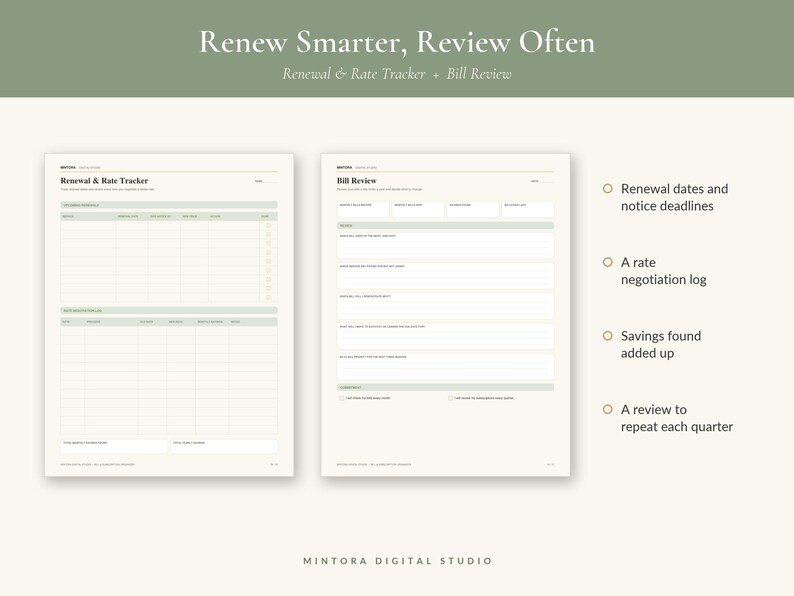Click the bullet circle beside "Renewal dates and notice deadlines"
The image size is (794, 596).
(608, 188)
